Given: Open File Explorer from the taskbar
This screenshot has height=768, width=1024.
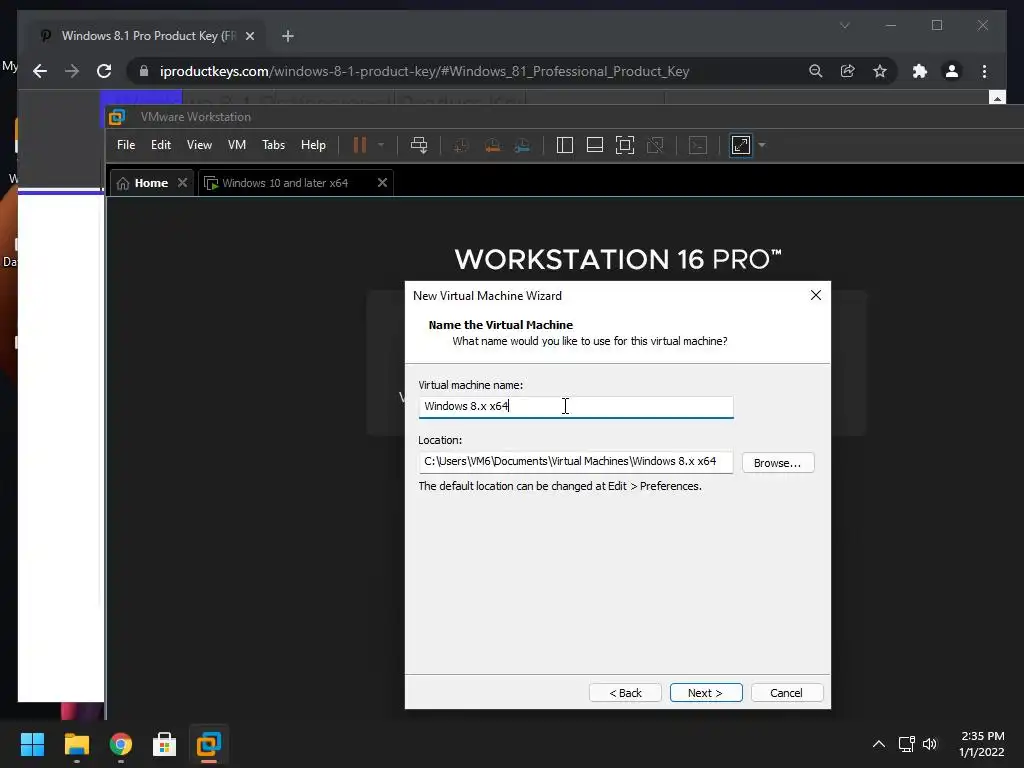Looking at the screenshot, I should tap(76, 744).
